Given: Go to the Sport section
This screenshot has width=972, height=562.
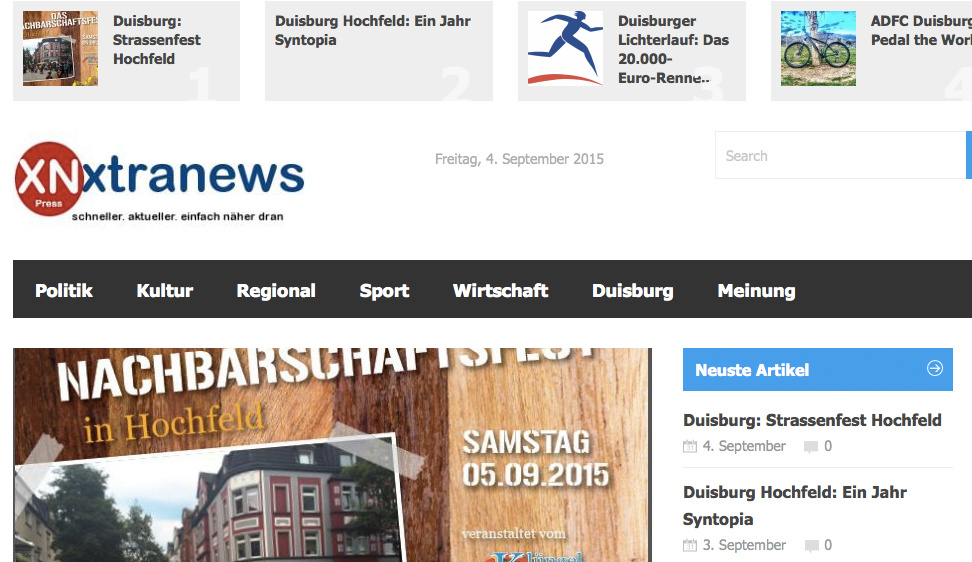Looking at the screenshot, I should click(x=384, y=290).
